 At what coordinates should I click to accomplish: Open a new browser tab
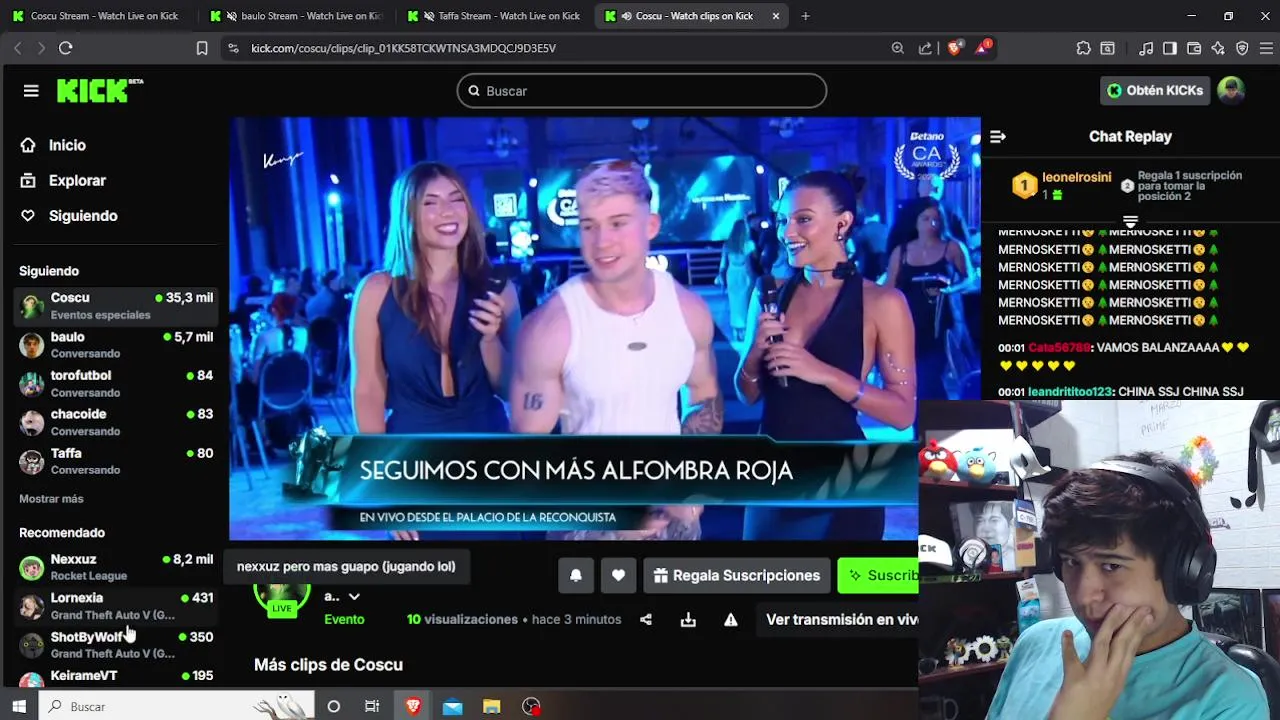(805, 16)
